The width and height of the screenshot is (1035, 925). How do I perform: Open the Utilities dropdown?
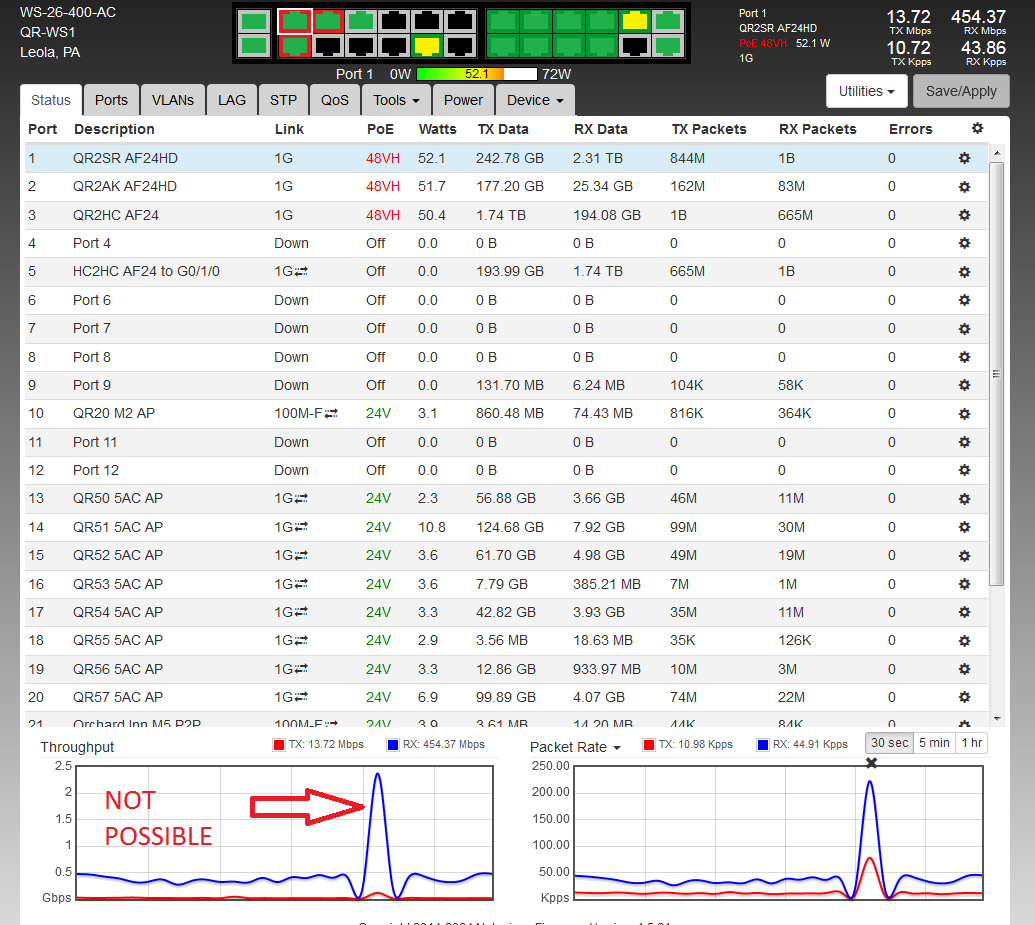click(866, 91)
